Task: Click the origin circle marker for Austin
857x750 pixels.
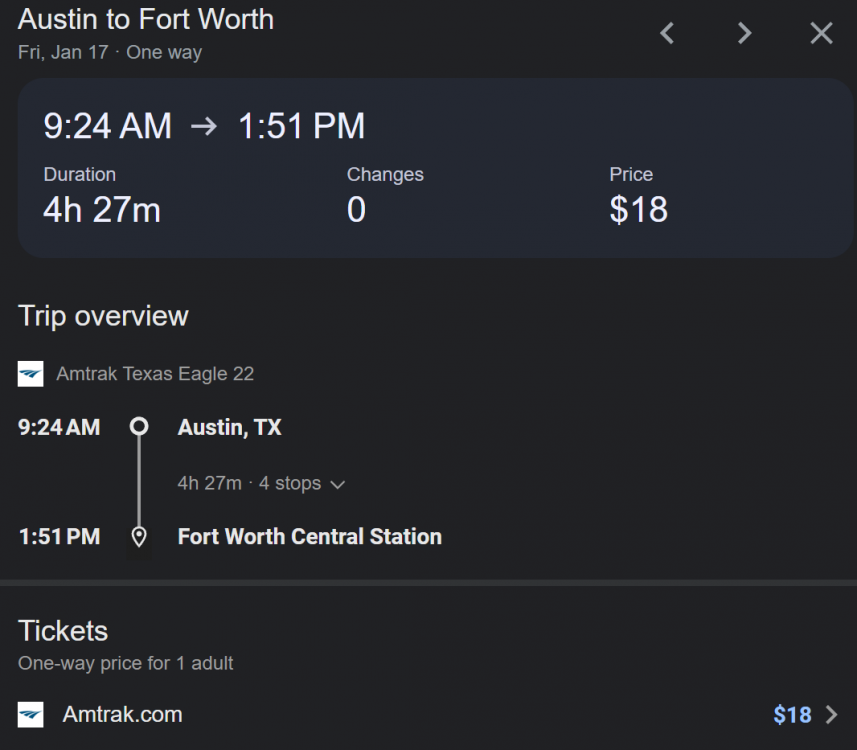Action: coord(139,427)
